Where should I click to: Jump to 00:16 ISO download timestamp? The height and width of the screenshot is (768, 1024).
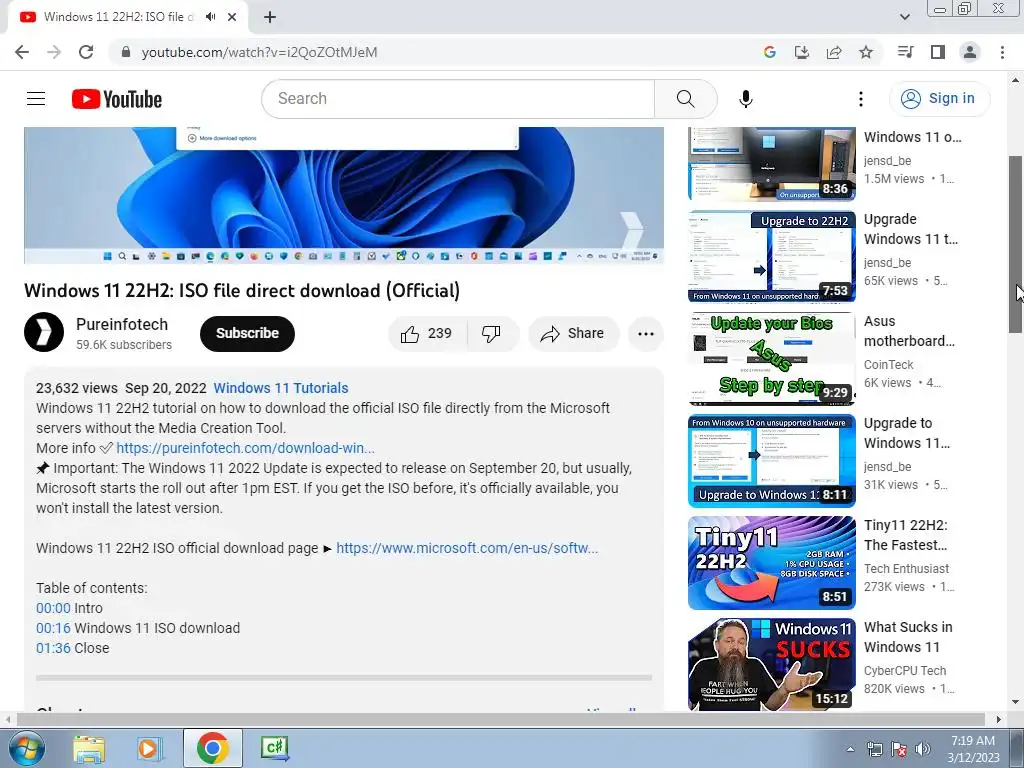pyautogui.click(x=53, y=628)
